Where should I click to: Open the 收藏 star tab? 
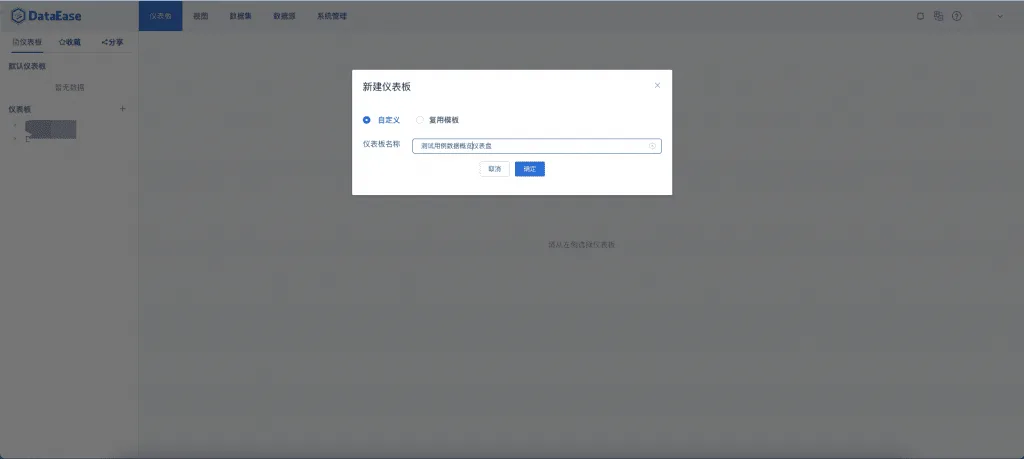pos(70,42)
